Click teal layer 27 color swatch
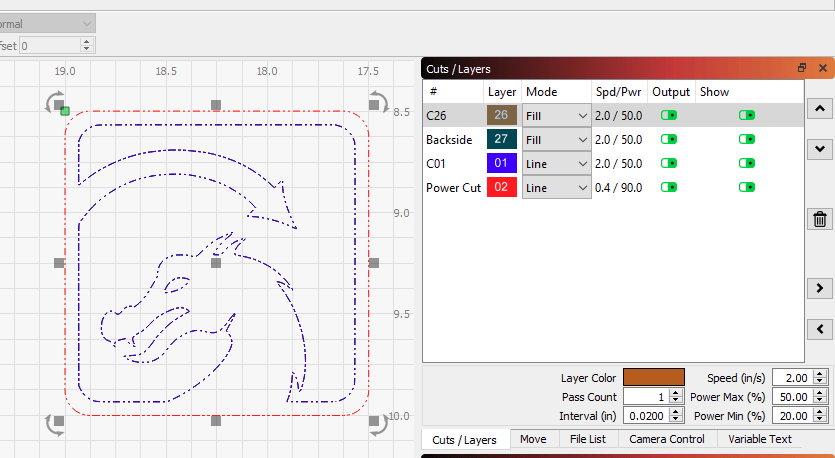This screenshot has height=458, width=835. [502, 139]
